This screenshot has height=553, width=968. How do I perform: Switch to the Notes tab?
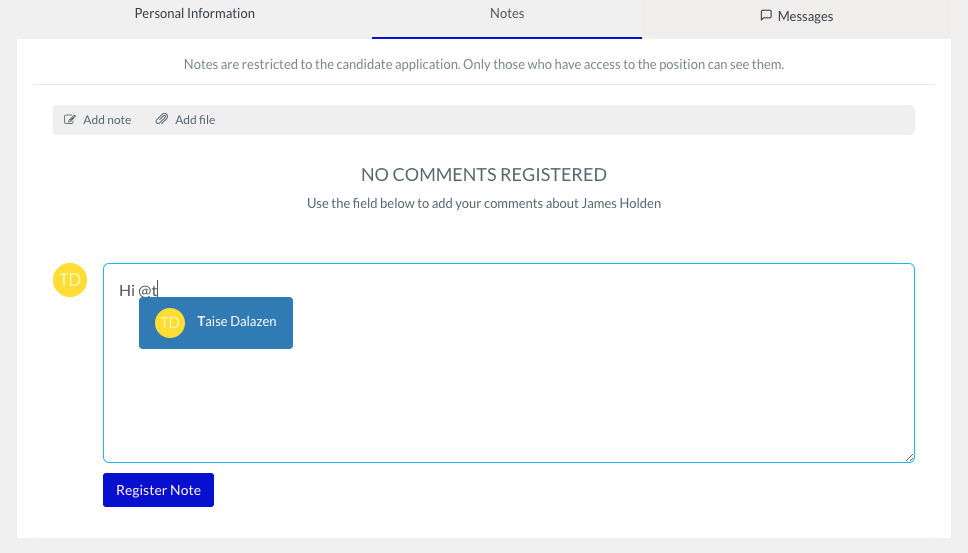[507, 14]
